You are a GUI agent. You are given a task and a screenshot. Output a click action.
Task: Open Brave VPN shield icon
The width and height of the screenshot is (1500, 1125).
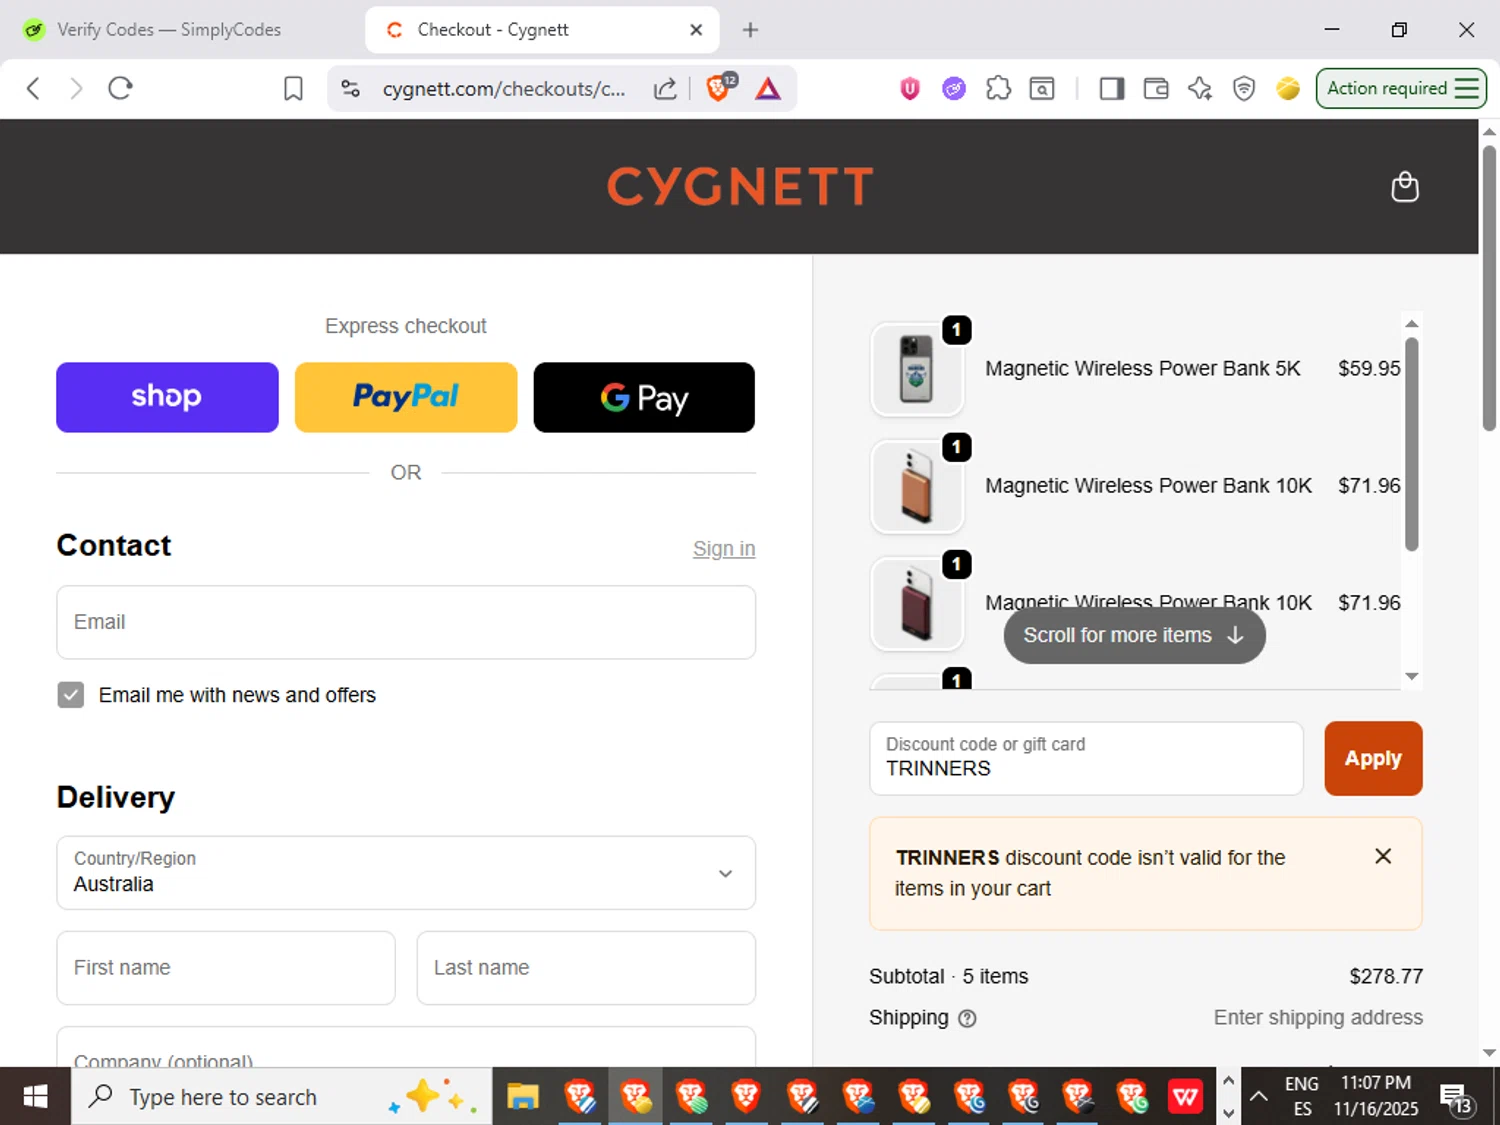pyautogui.click(x=1244, y=89)
